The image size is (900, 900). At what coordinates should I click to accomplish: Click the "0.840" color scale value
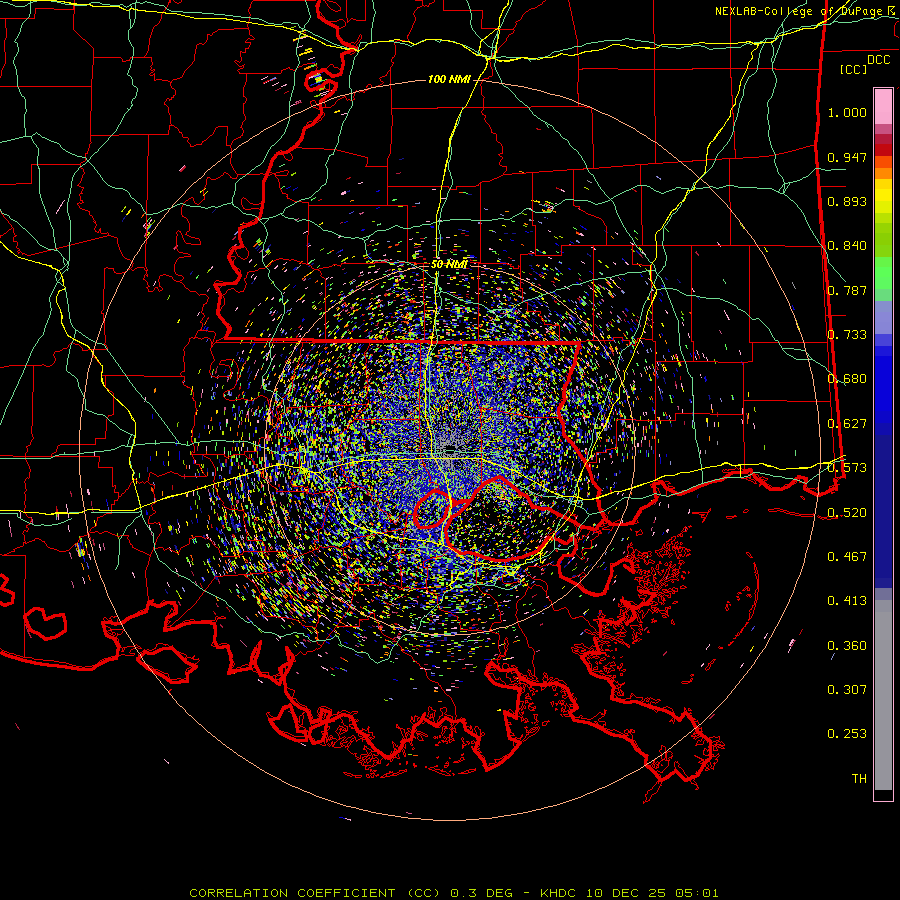847,246
